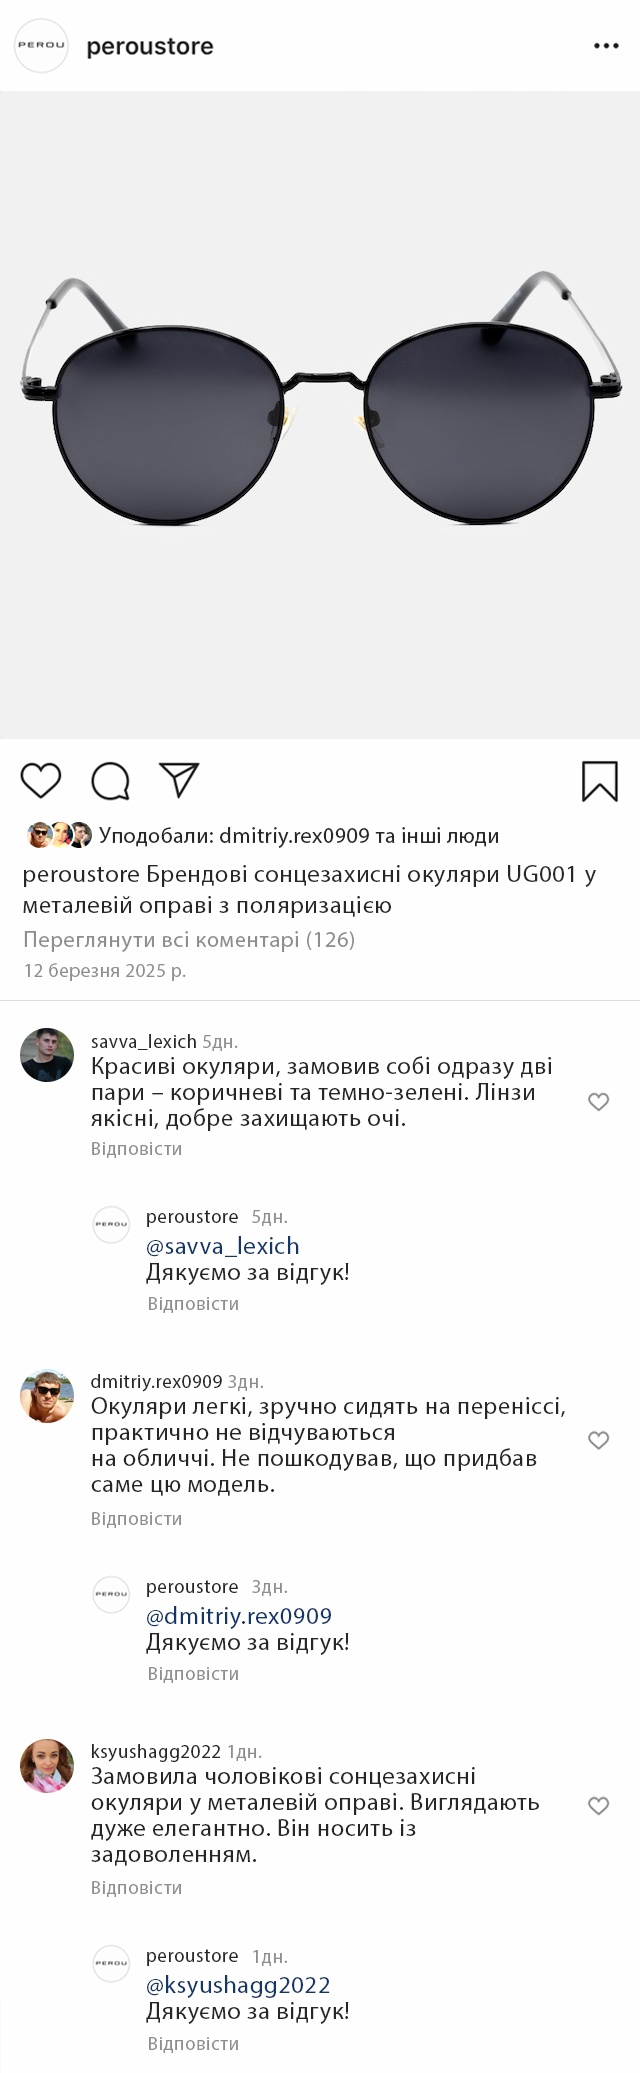Open the dmitriy.rex0909 commenter avatar
Viewport: 640px width, 2073px height.
47,1395
